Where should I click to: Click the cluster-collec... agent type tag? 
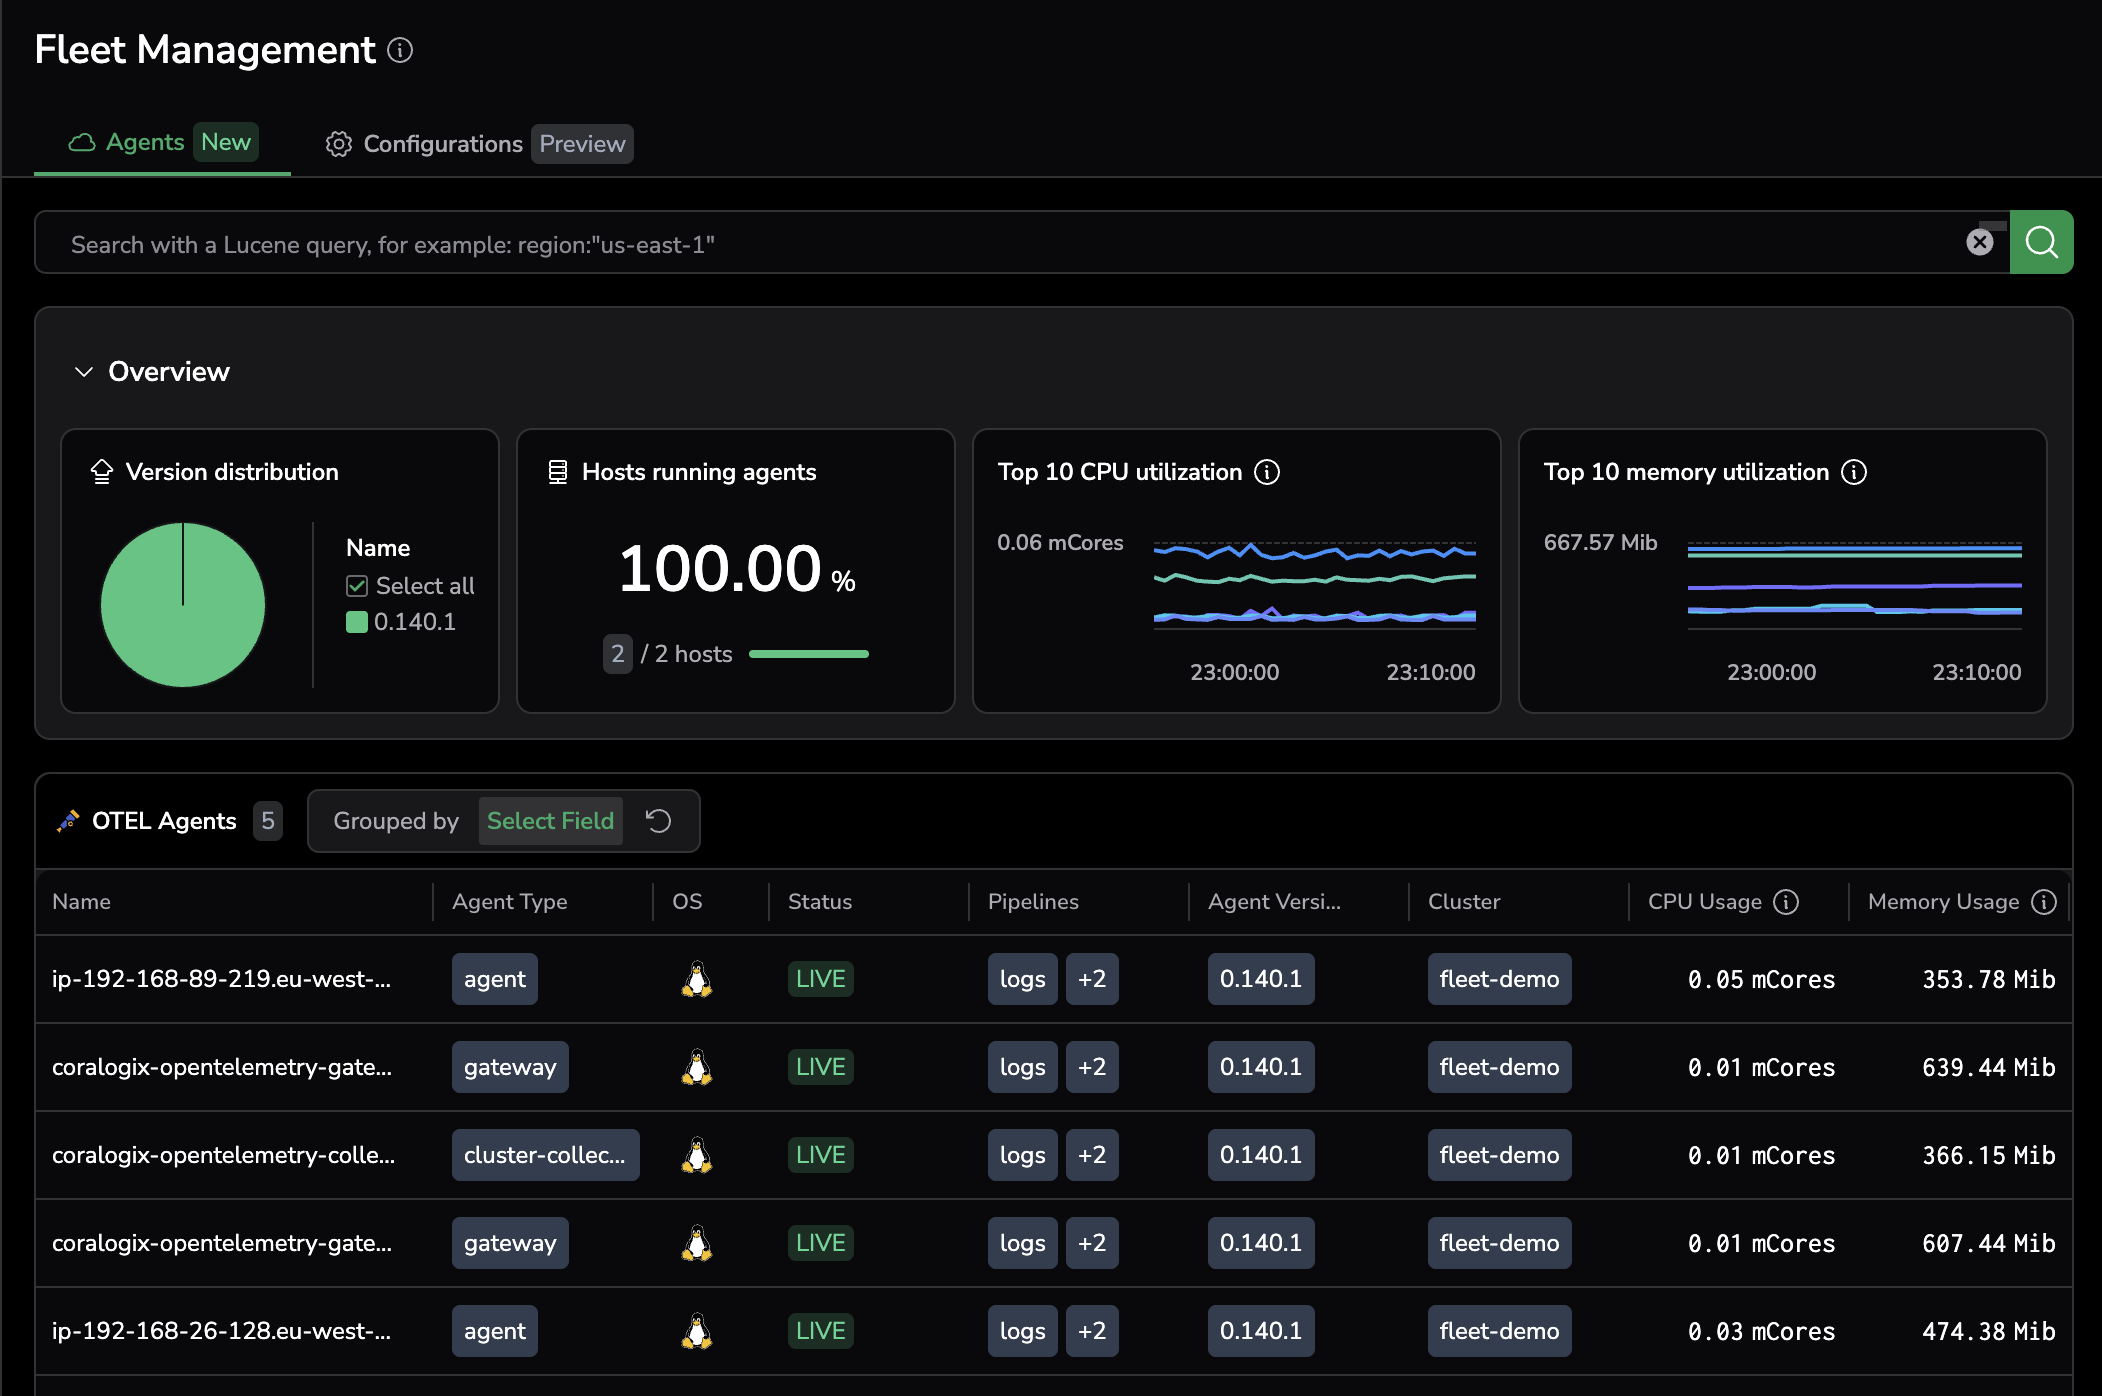click(x=544, y=1155)
